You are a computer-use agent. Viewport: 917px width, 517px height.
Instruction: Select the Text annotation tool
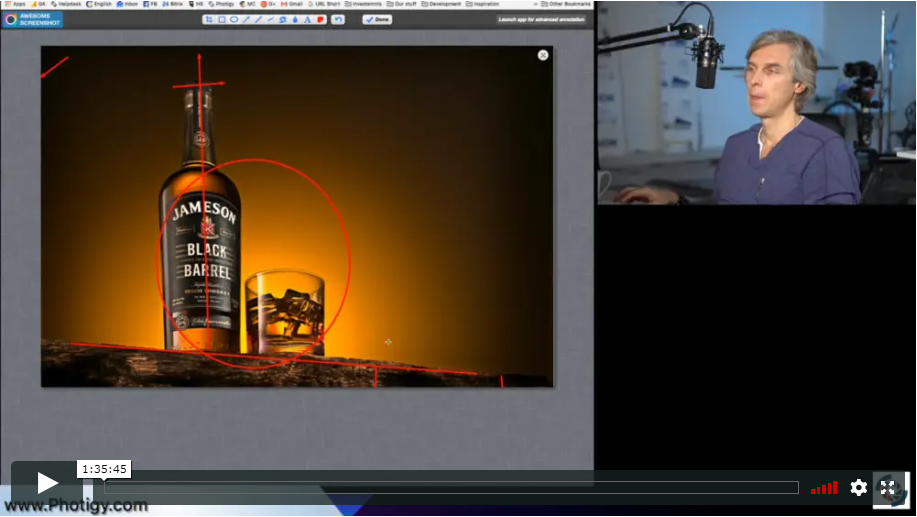click(308, 19)
